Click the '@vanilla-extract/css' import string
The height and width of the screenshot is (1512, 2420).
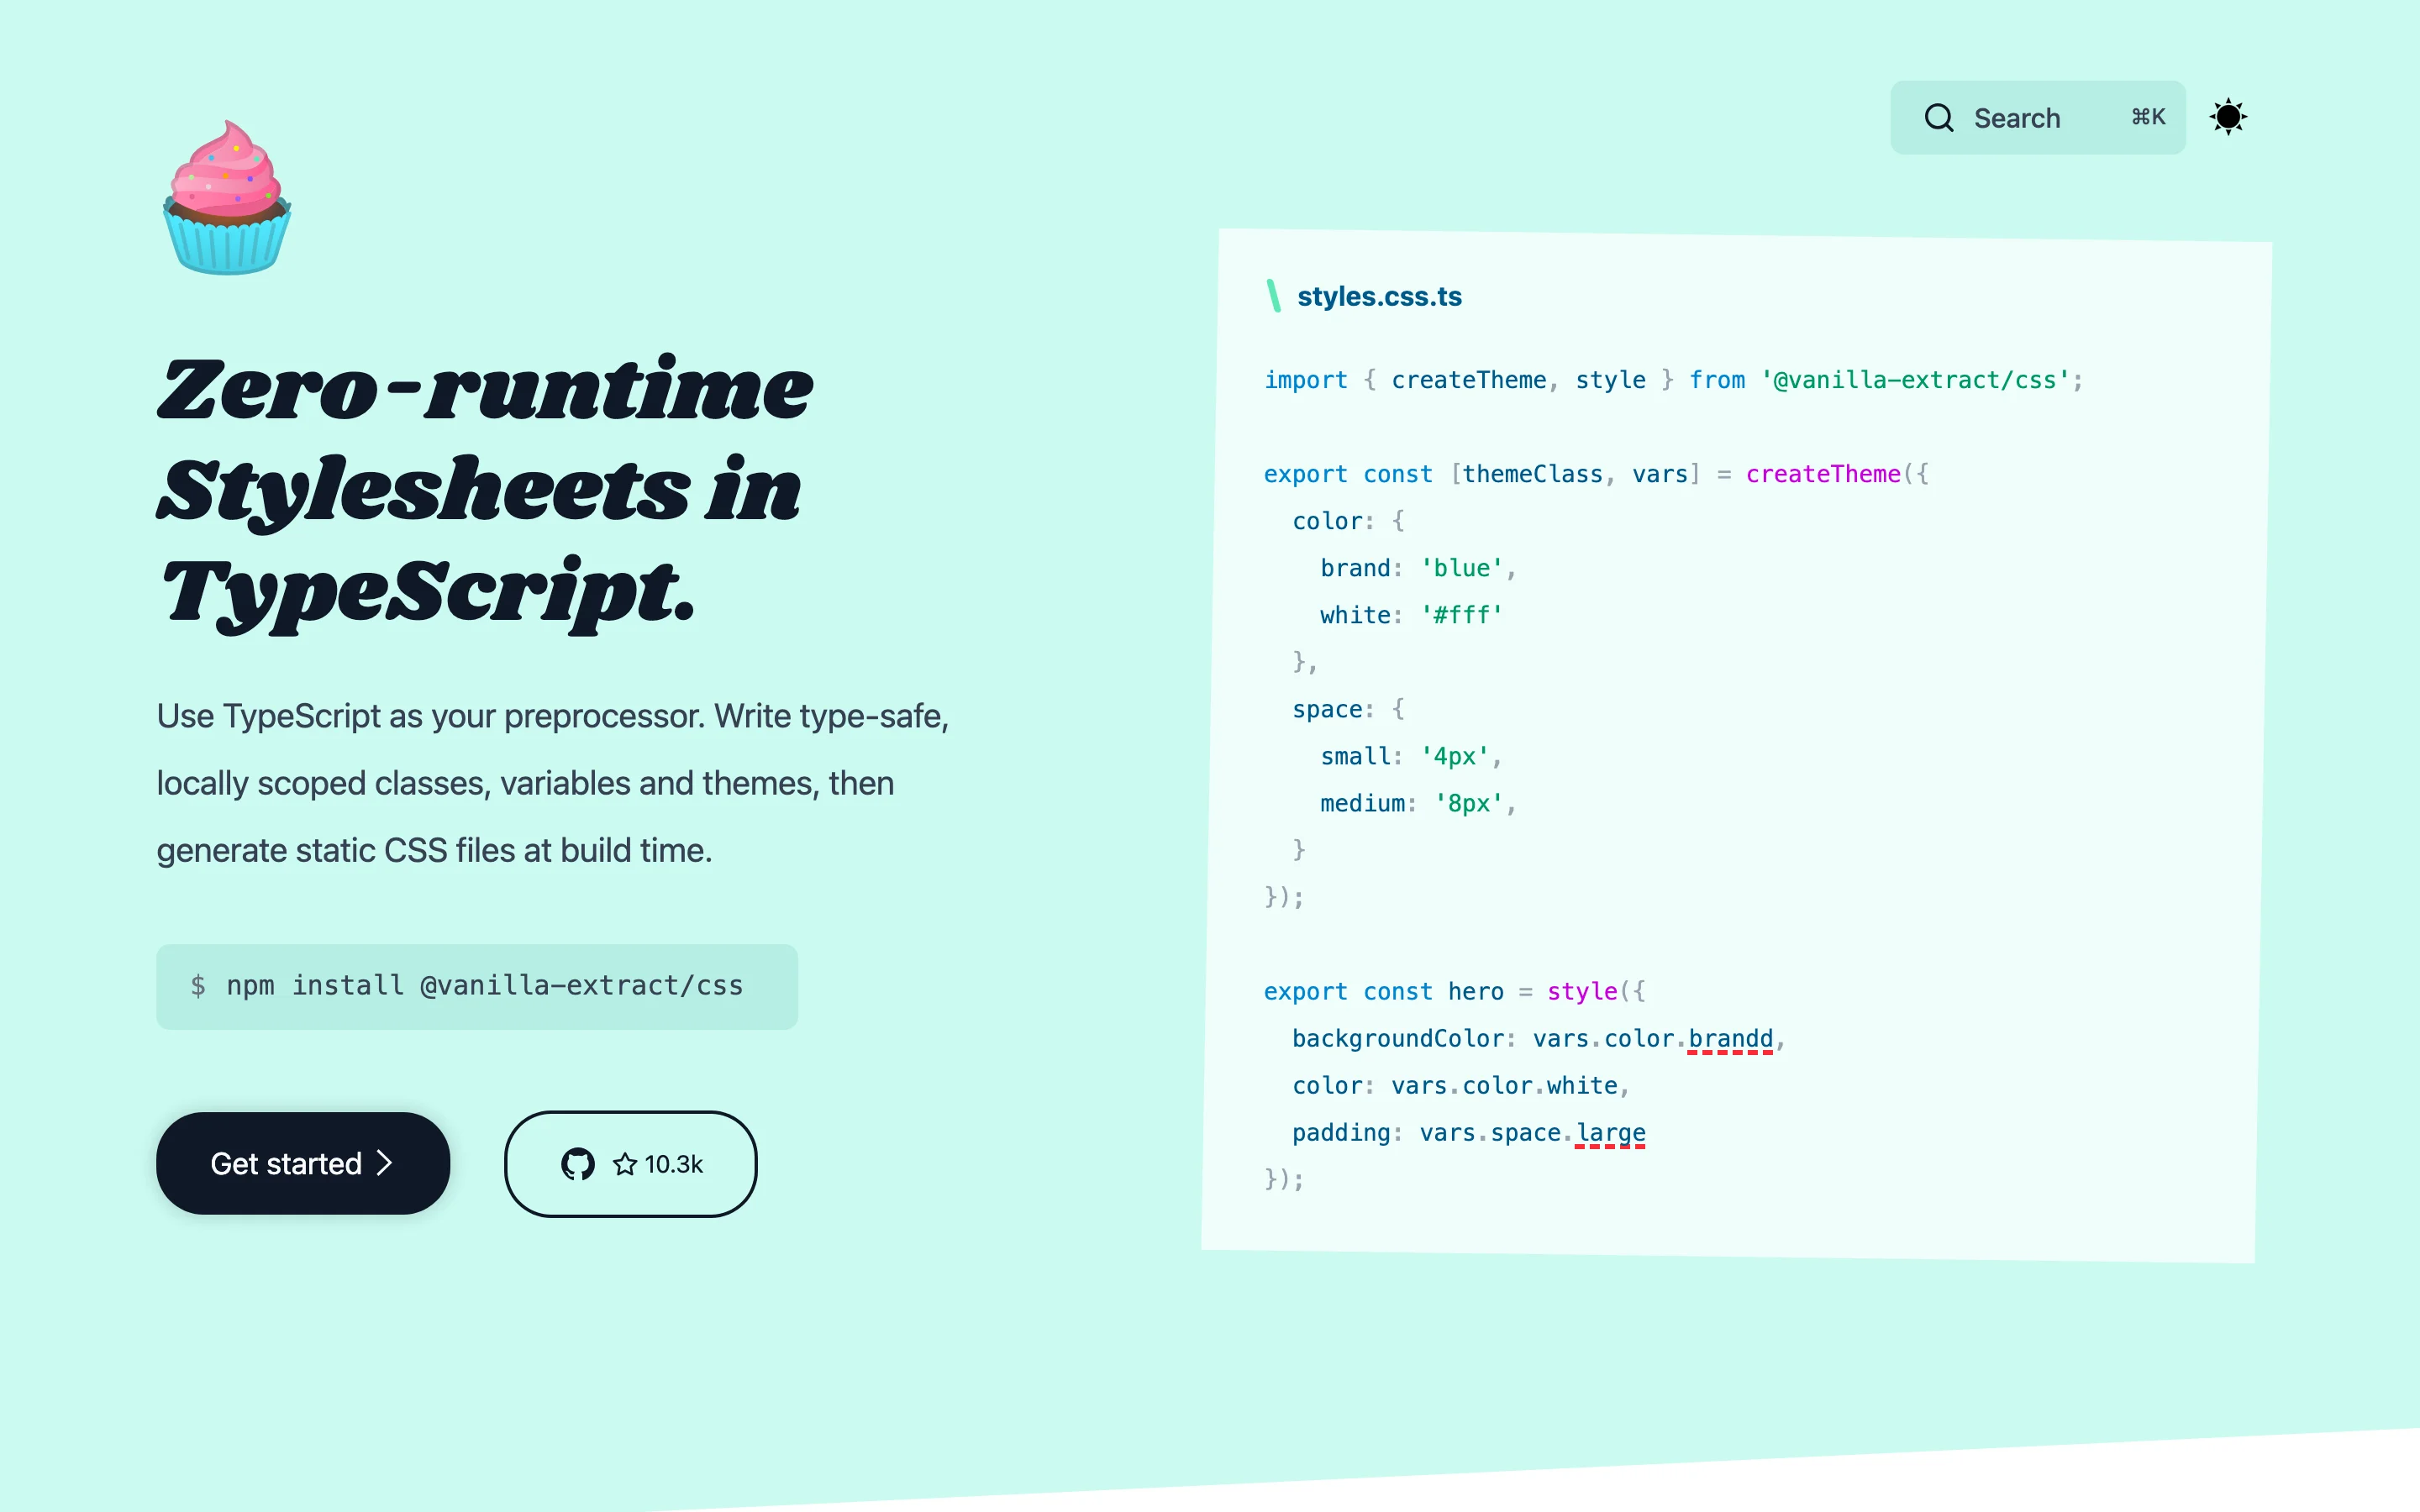click(1914, 380)
